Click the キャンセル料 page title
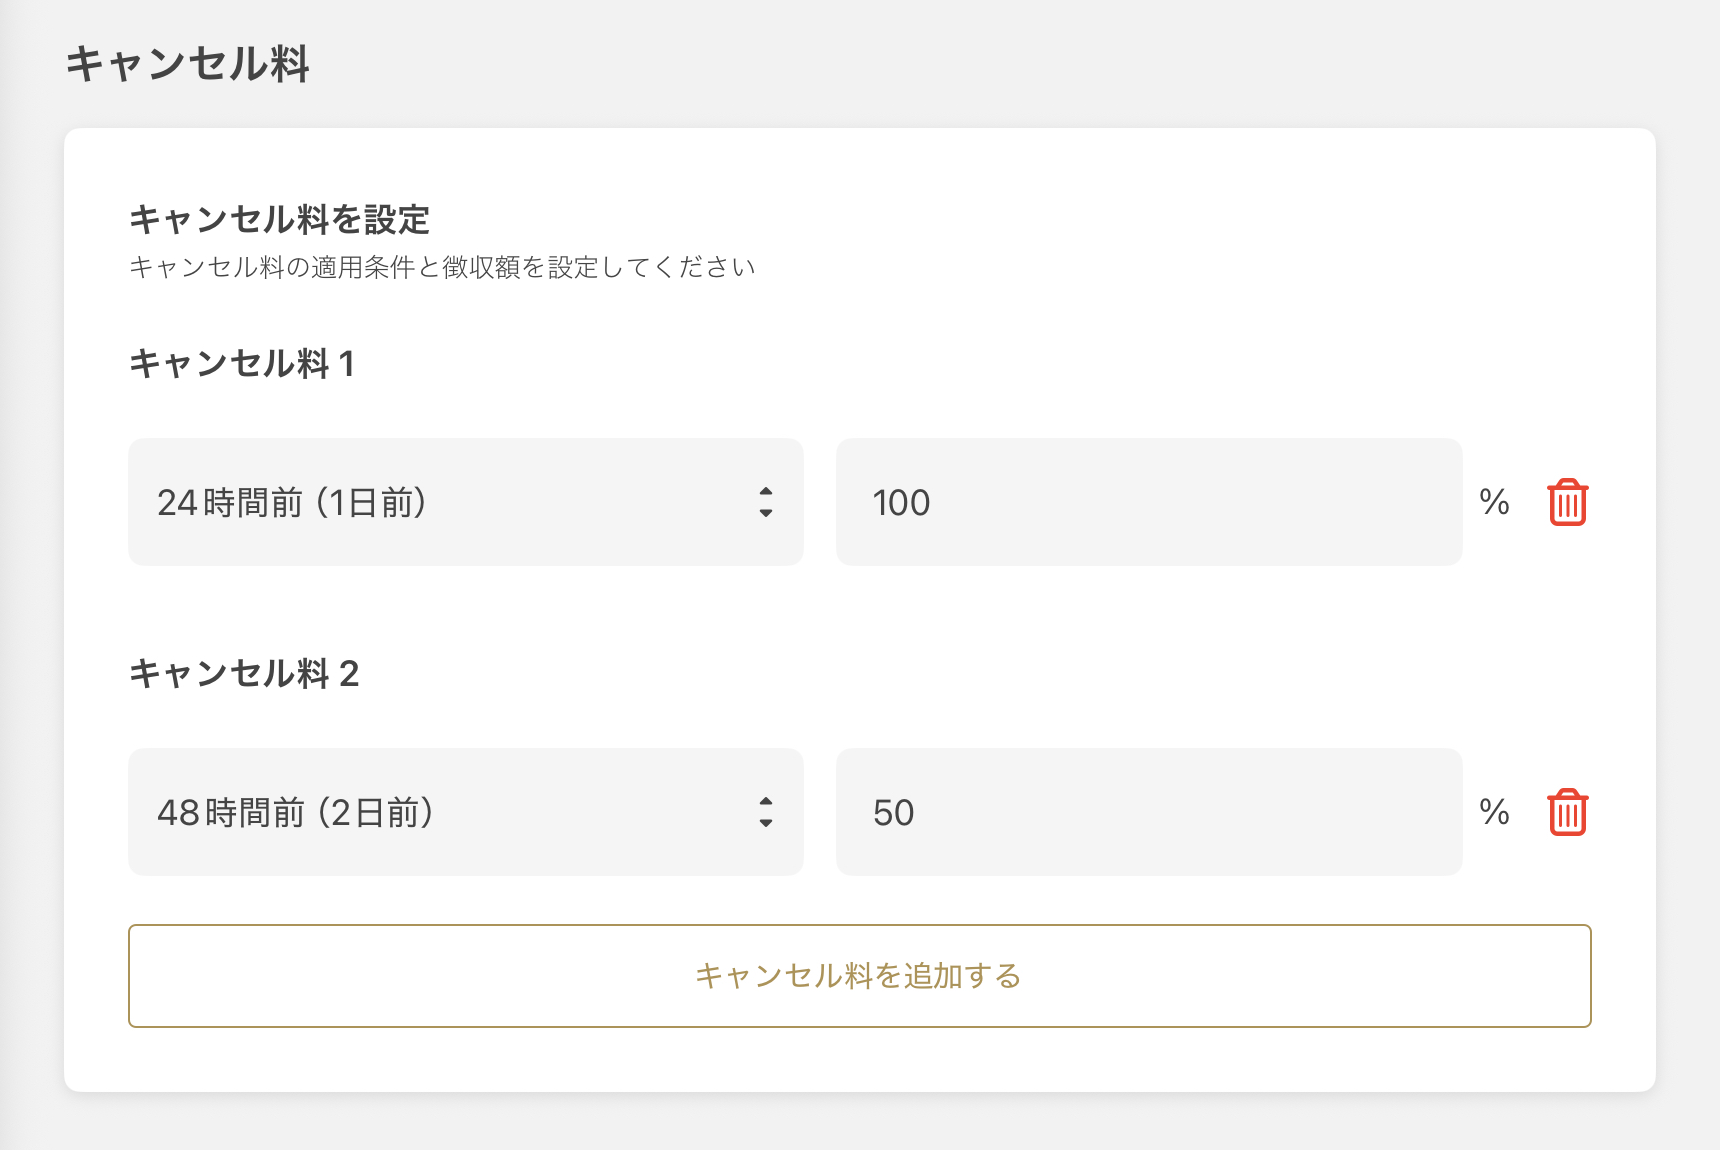The image size is (1720, 1150). tap(188, 64)
